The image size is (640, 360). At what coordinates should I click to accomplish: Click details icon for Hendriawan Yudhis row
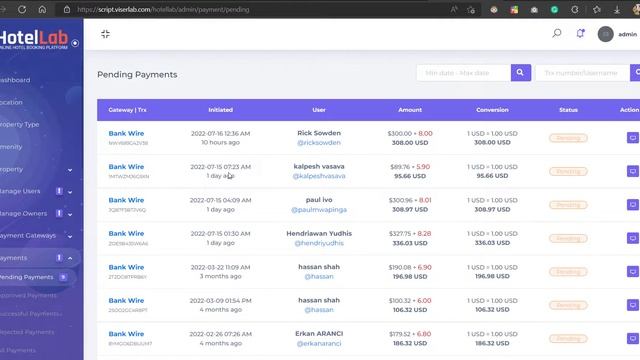(633, 238)
